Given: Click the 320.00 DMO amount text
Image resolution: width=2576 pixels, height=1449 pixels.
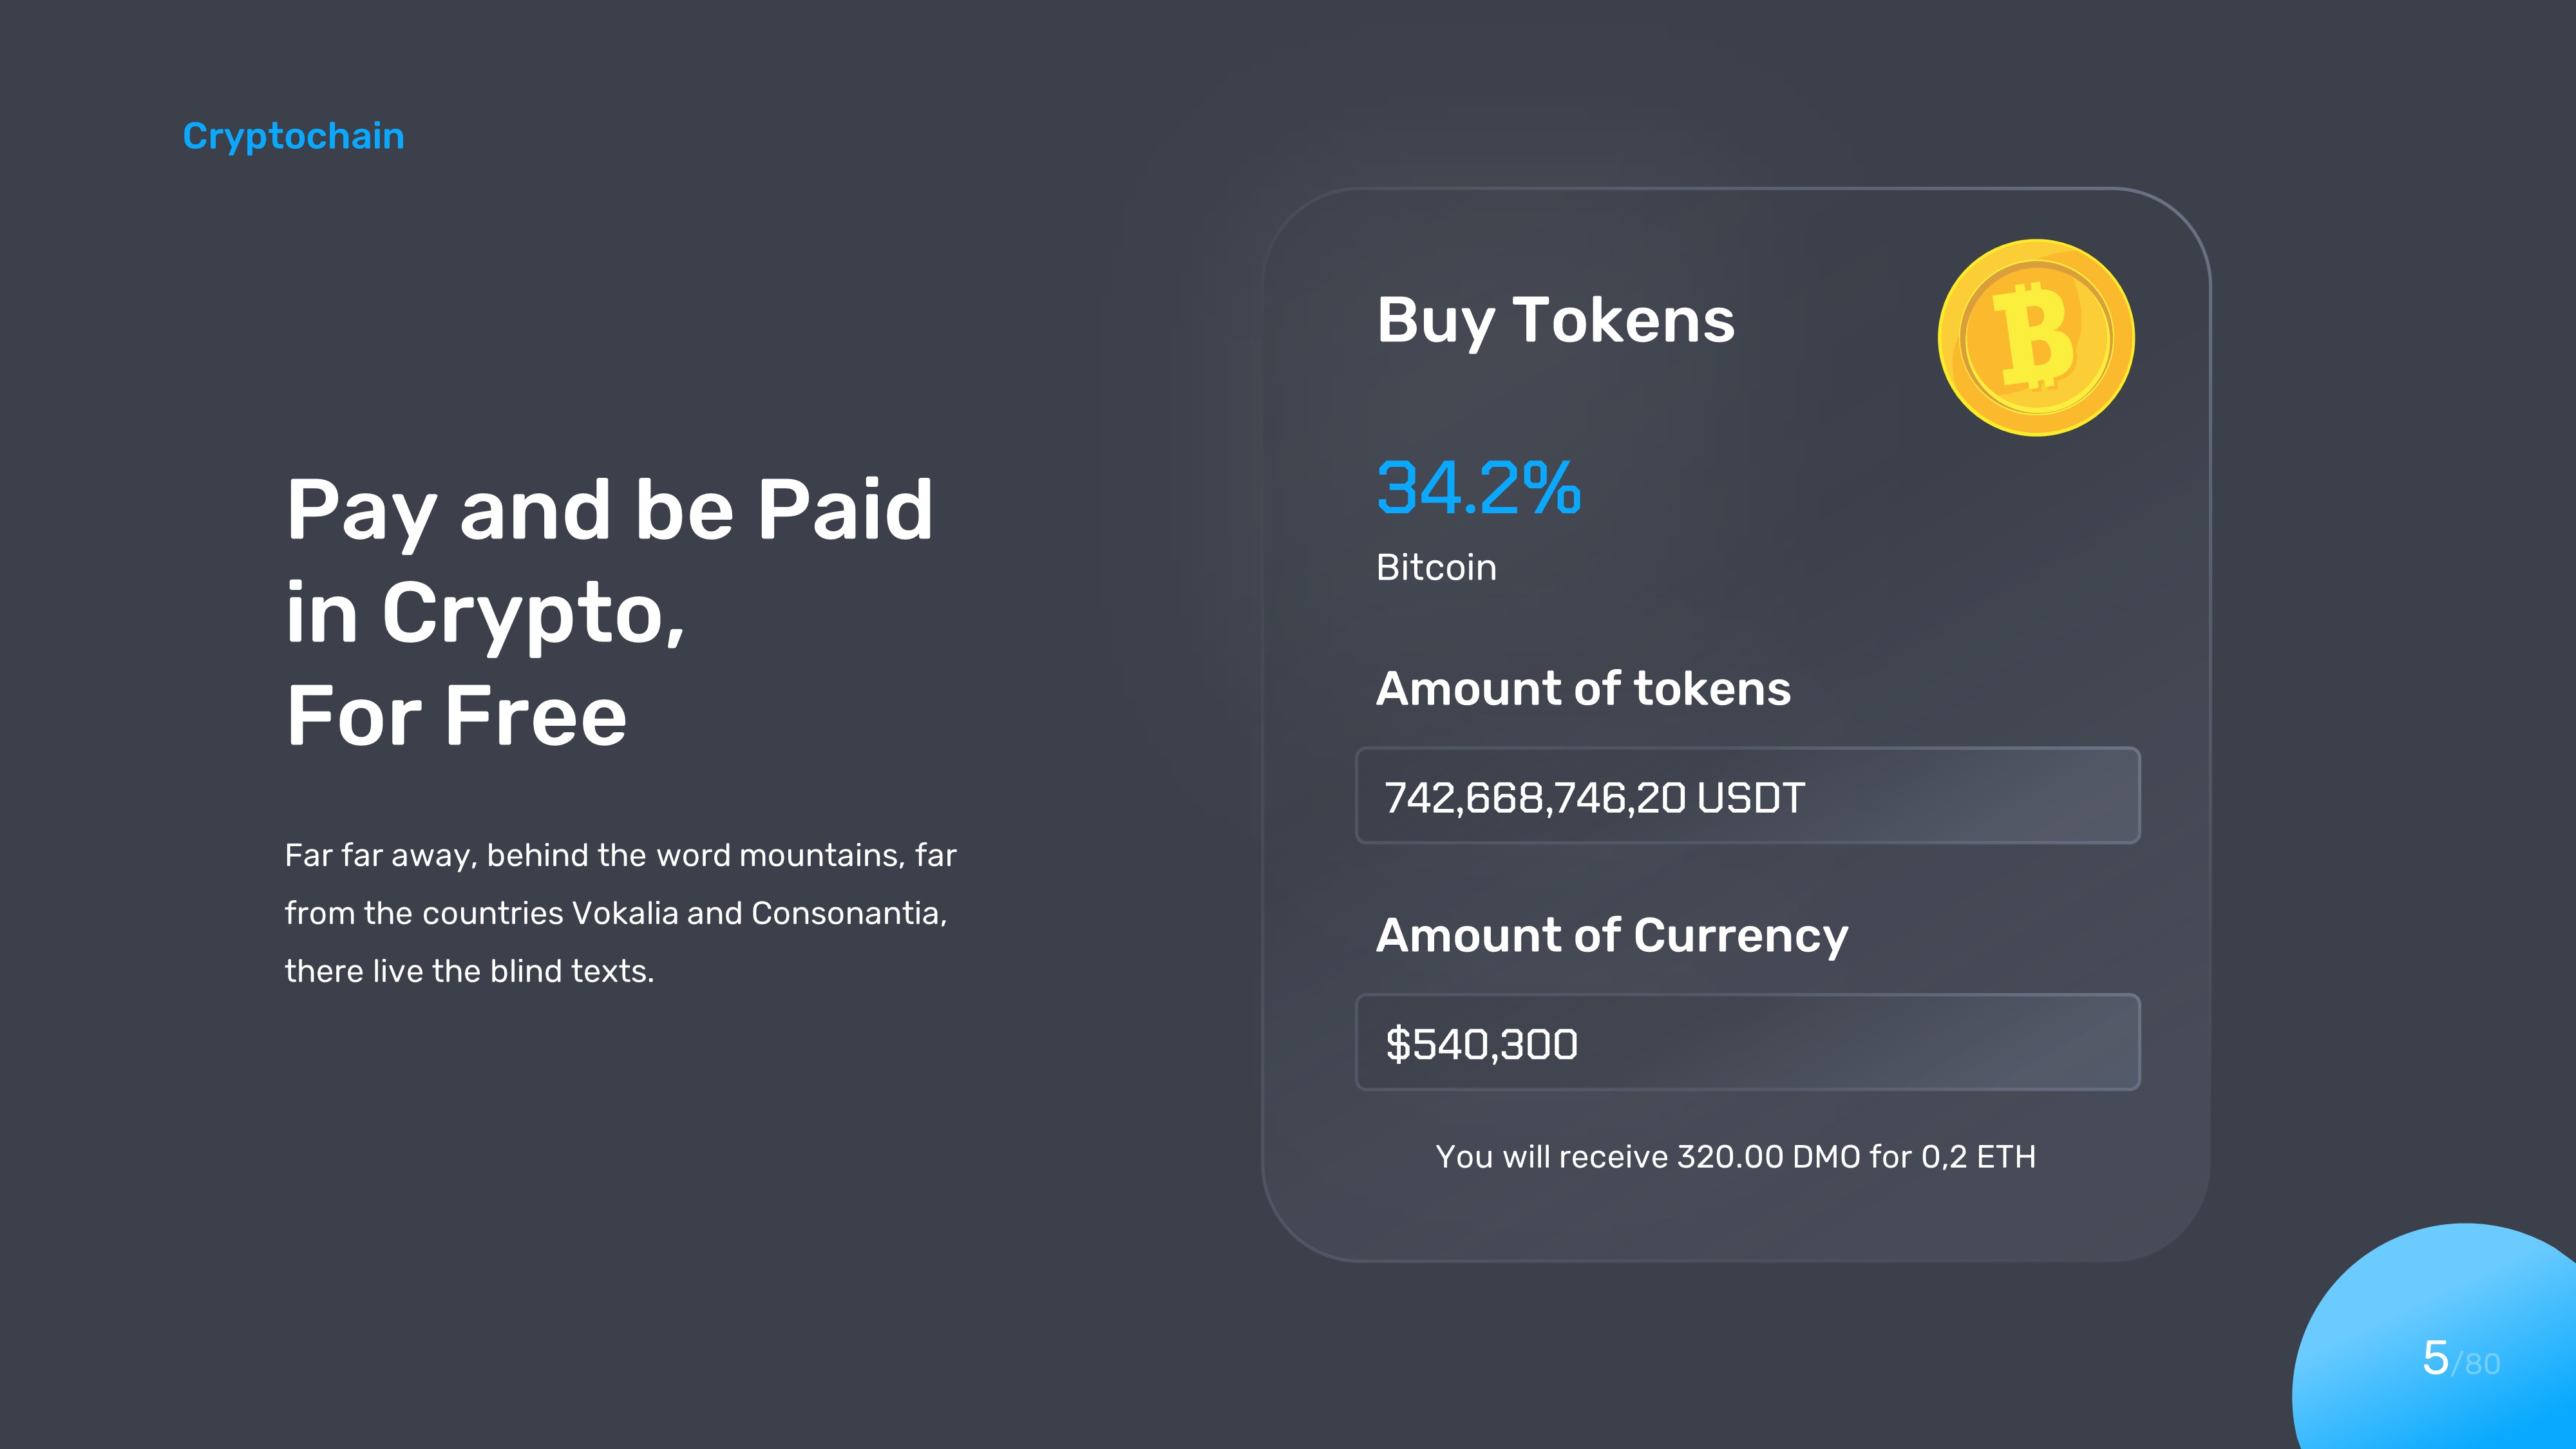Looking at the screenshot, I should click(x=1768, y=1156).
